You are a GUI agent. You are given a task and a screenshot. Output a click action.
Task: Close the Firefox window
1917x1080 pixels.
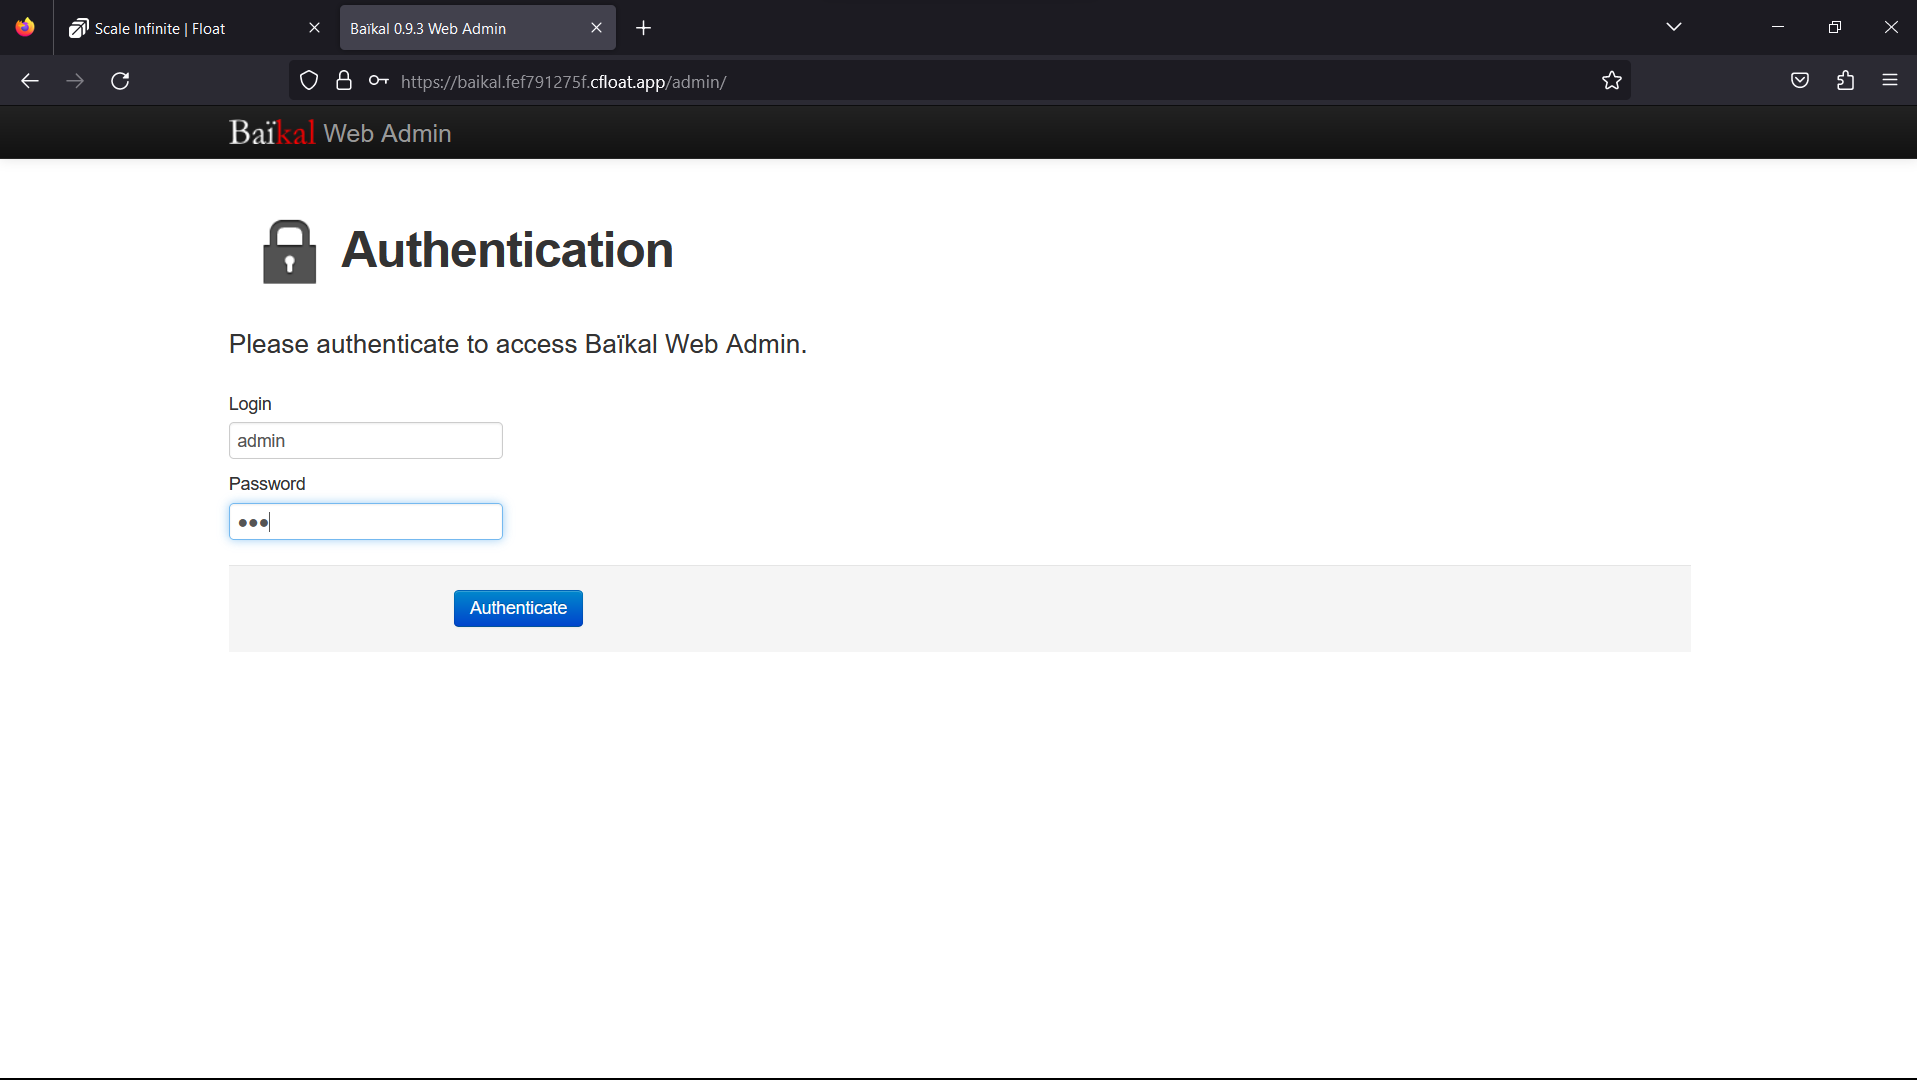[x=1890, y=27]
